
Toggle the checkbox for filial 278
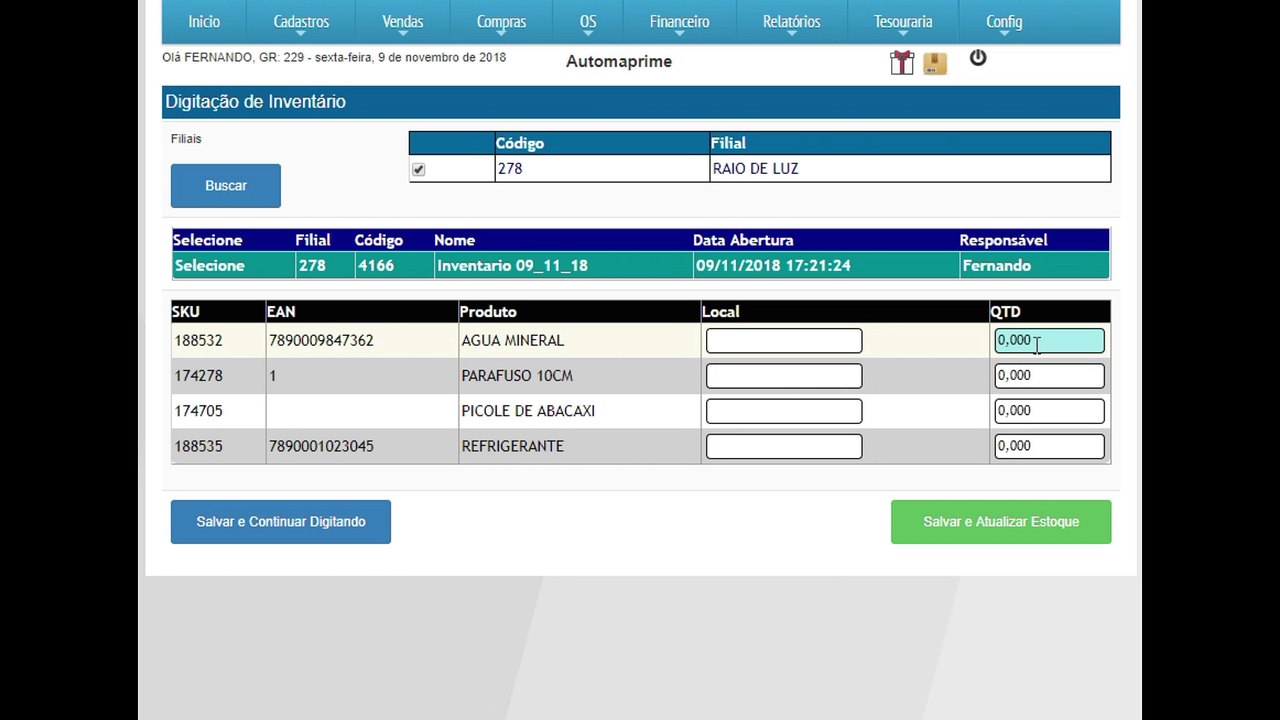click(418, 170)
